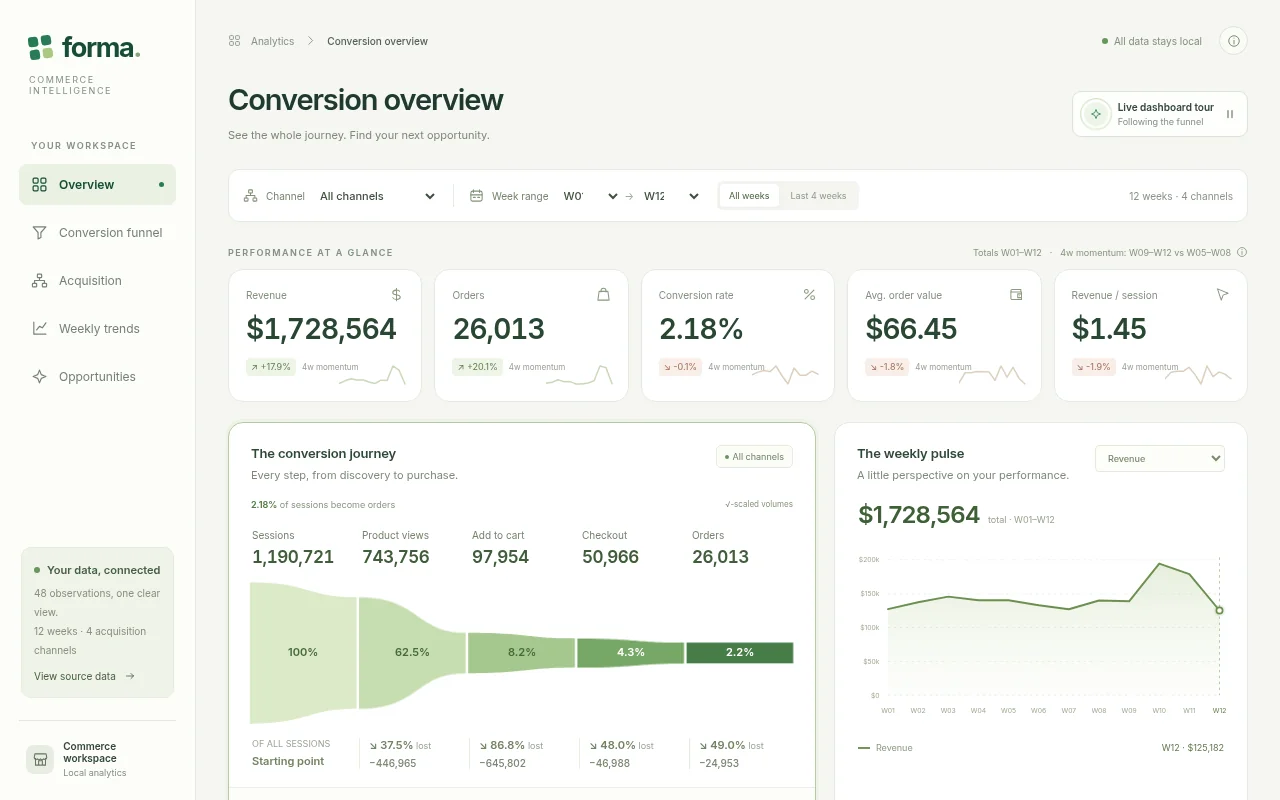Click the cursor icon on Revenue / session card
1280x800 pixels.
pyautogui.click(x=1222, y=295)
